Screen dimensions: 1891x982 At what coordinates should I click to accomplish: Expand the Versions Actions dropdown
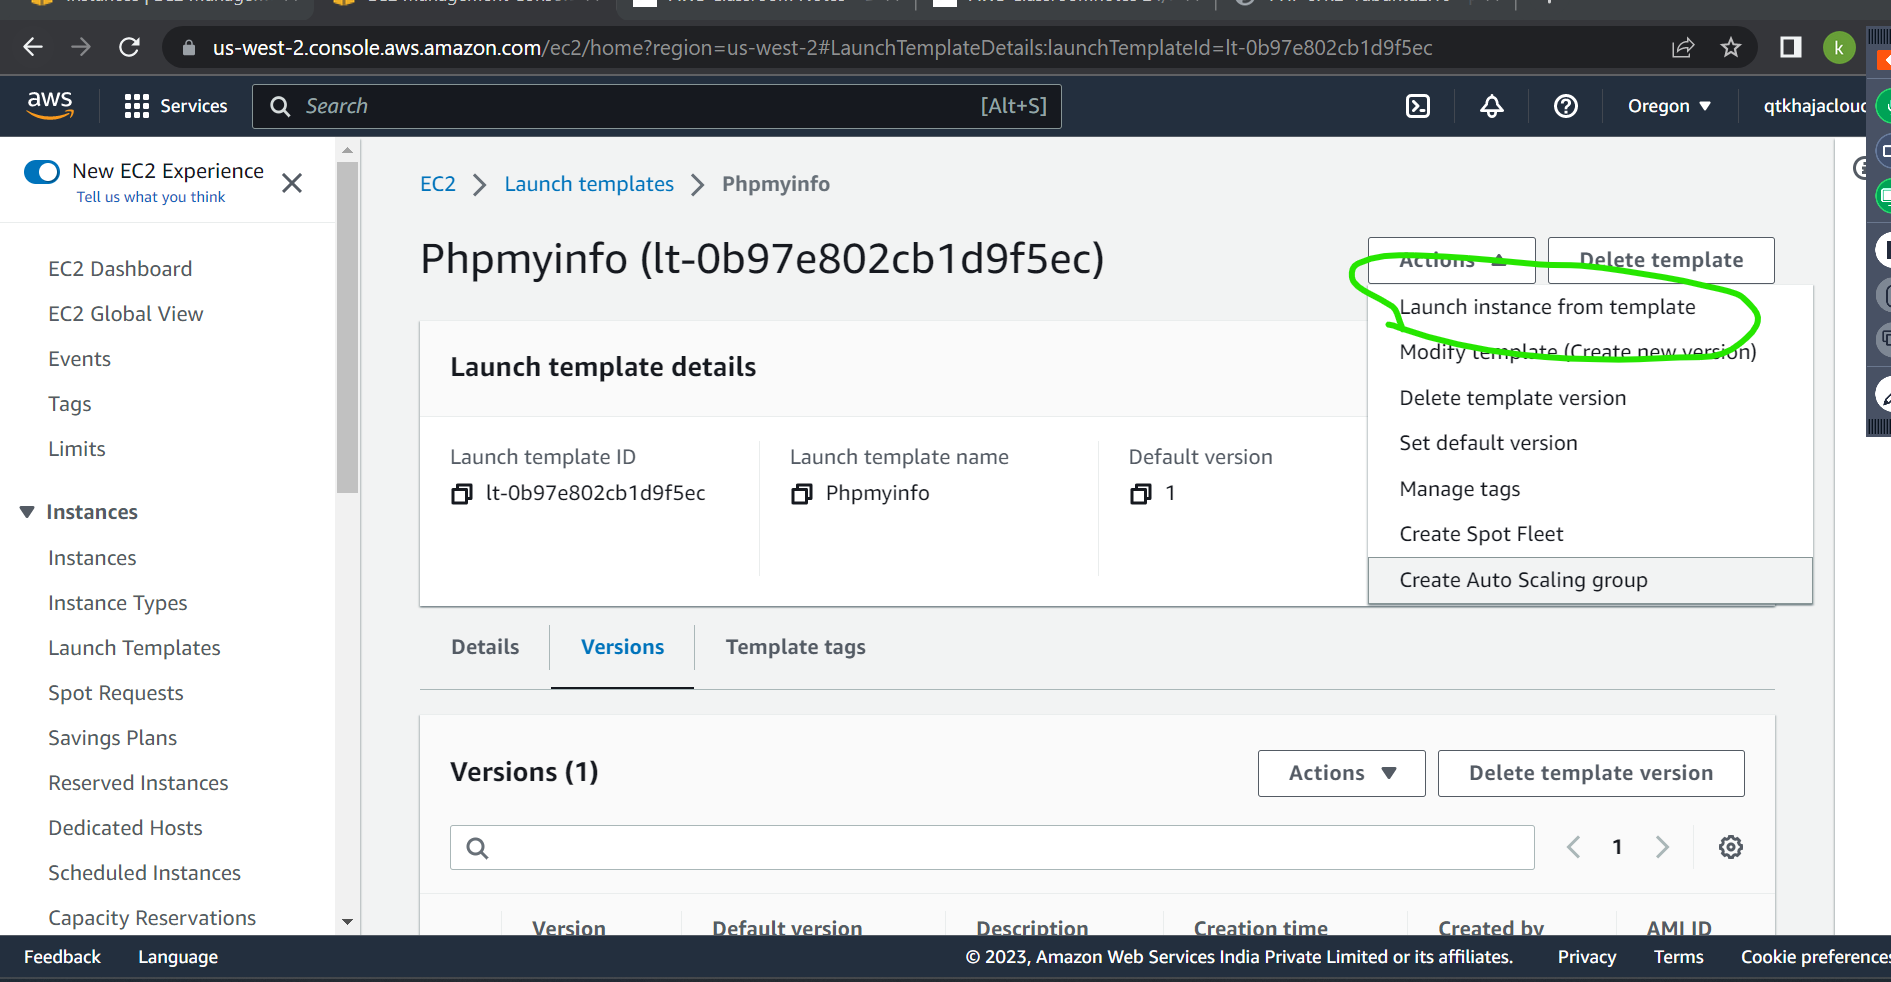tap(1341, 773)
